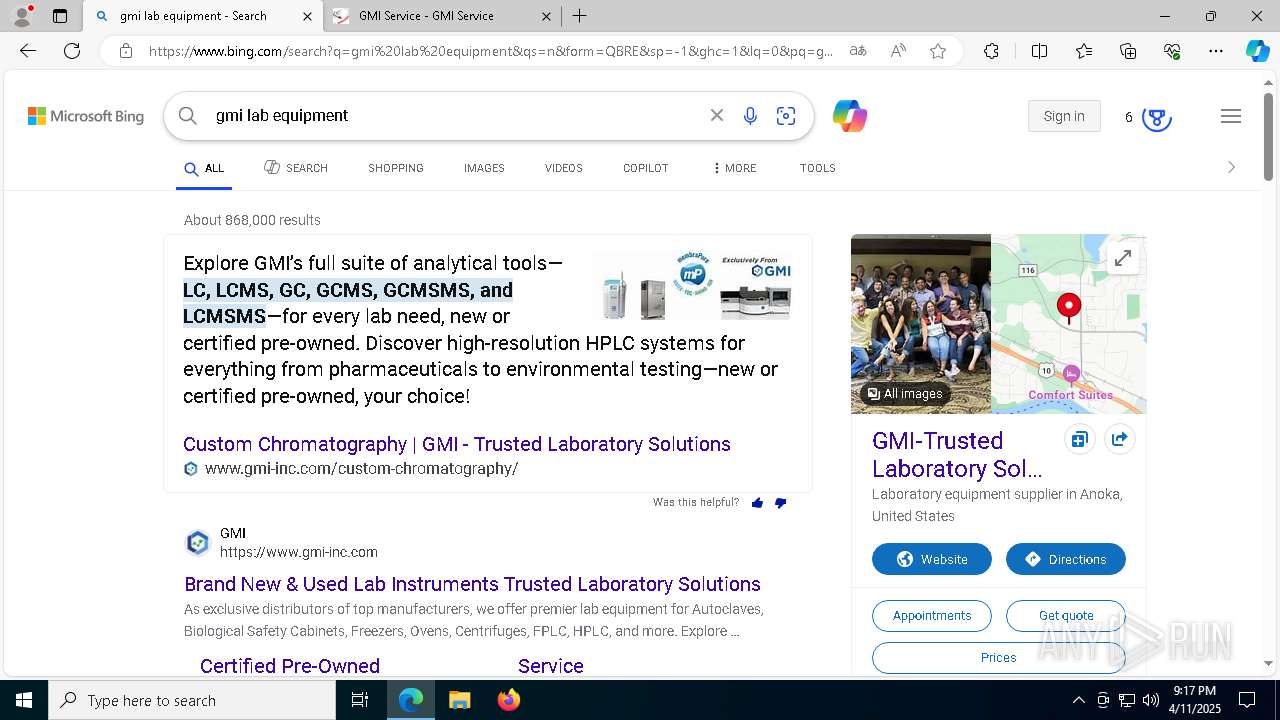This screenshot has width=1280, height=720.
Task: Open the gmi-inc.com custom-chromatography URL
Action: [x=361, y=469]
